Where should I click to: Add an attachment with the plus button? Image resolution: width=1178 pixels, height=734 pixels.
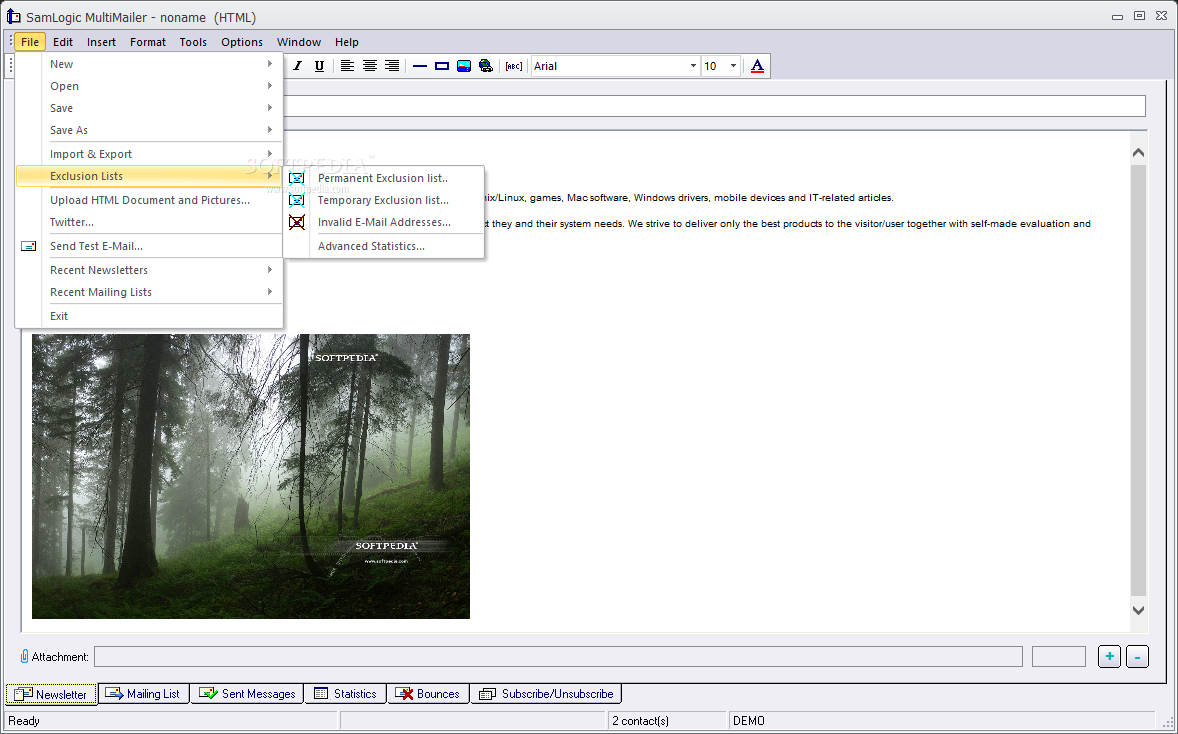click(1109, 656)
